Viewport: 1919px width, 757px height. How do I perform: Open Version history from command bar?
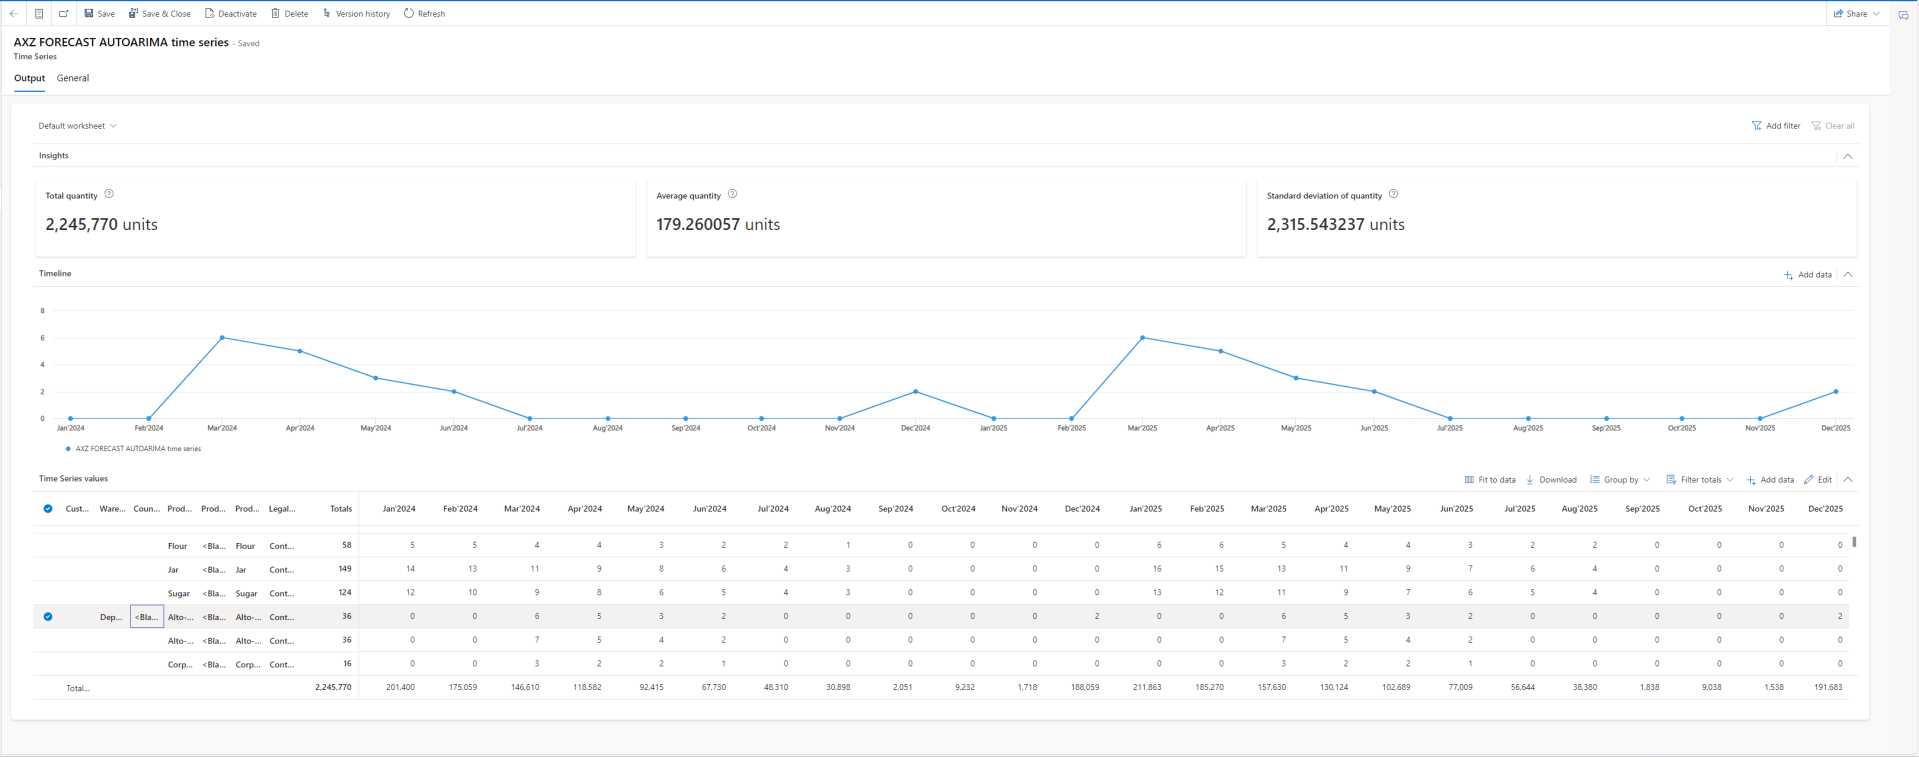[356, 14]
